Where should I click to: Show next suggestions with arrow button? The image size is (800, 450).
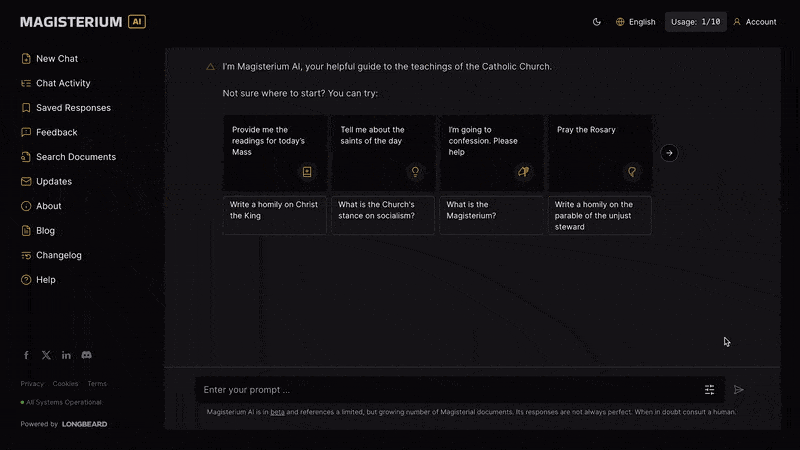pyautogui.click(x=670, y=153)
